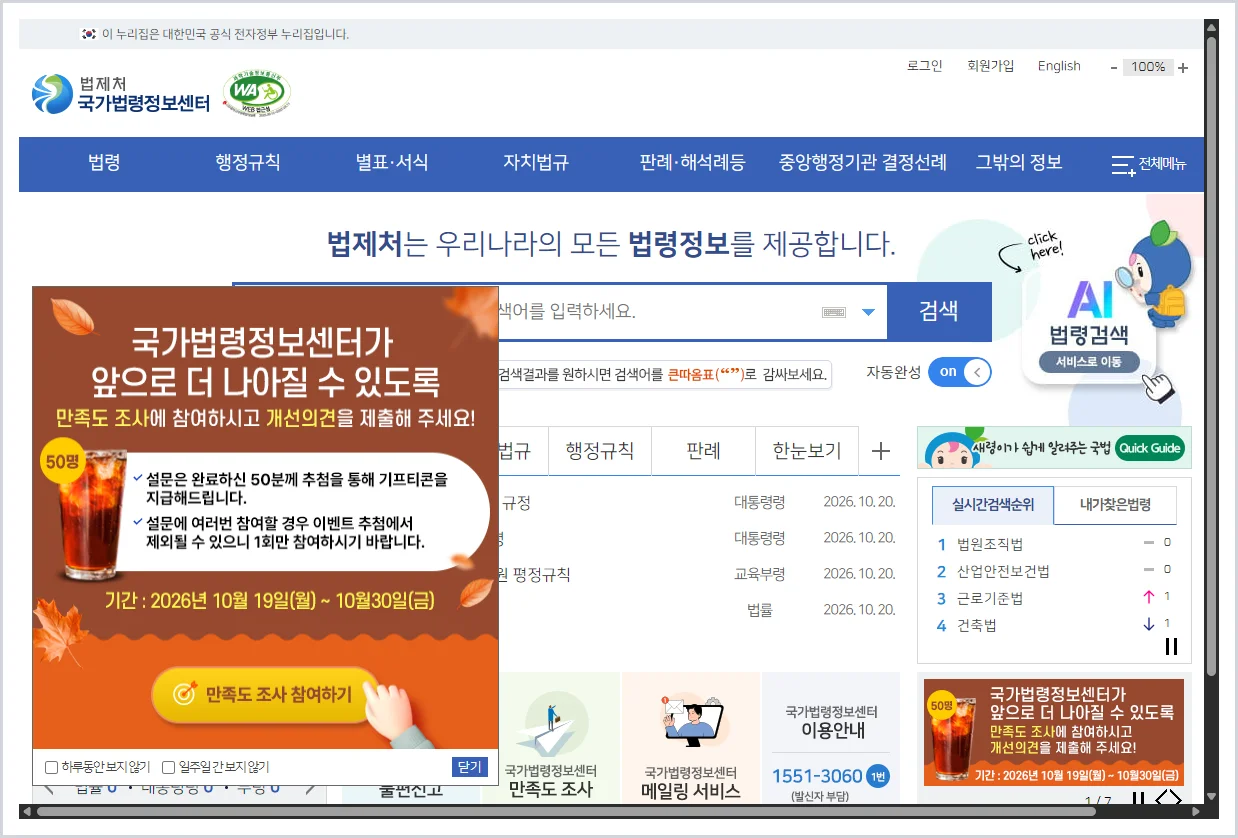Open ranked item 건축법
The image size is (1238, 838).
[977, 625]
